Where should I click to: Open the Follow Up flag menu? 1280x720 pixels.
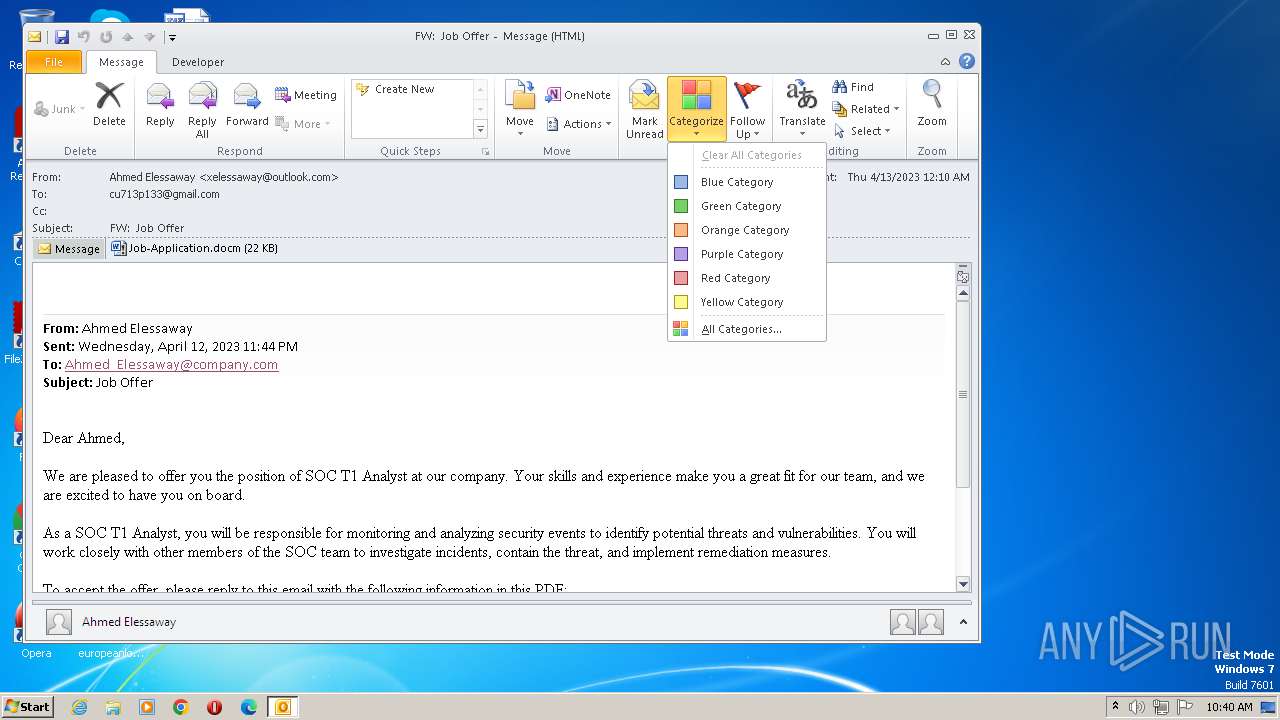pyautogui.click(x=747, y=110)
